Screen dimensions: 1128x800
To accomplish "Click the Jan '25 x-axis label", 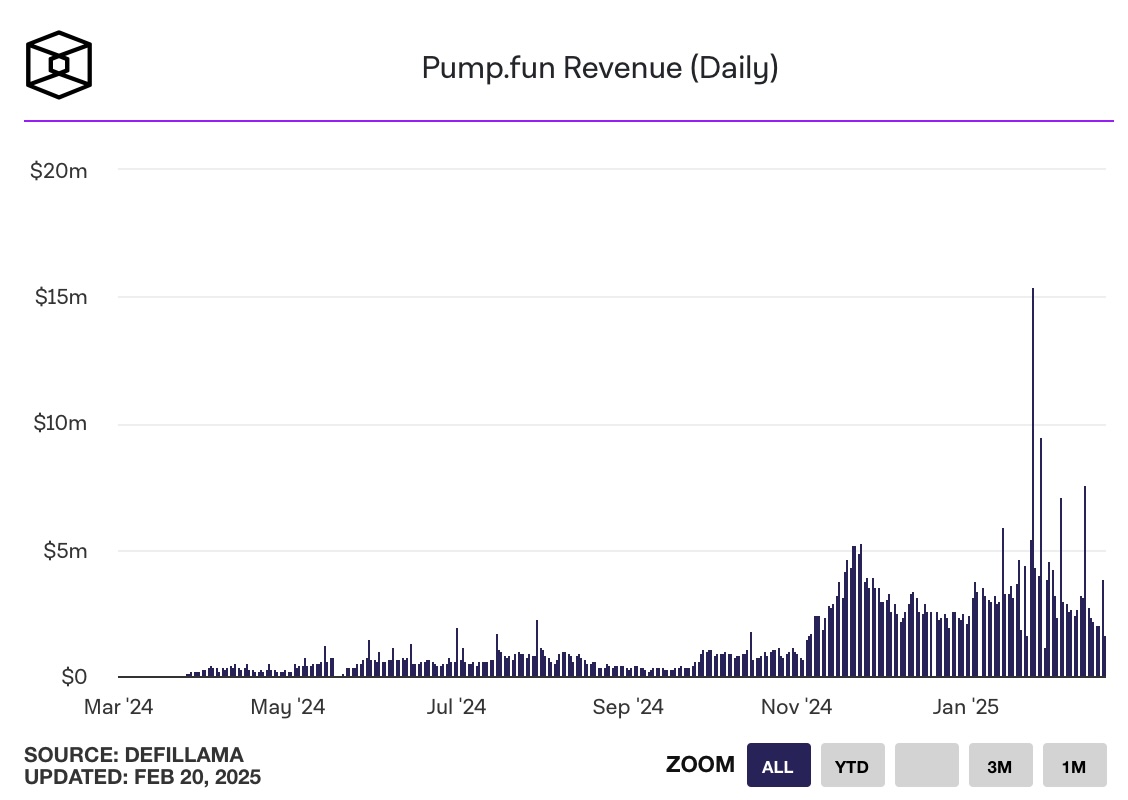I will click(x=965, y=707).
